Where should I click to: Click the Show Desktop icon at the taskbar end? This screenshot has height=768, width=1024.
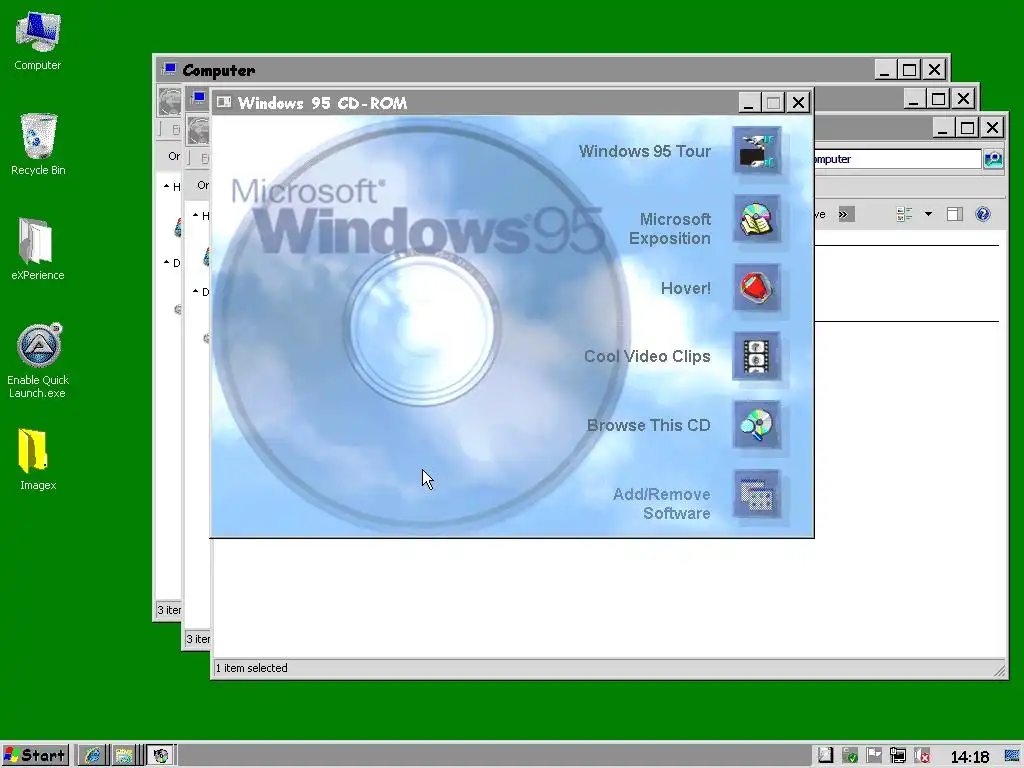coord(1012,756)
